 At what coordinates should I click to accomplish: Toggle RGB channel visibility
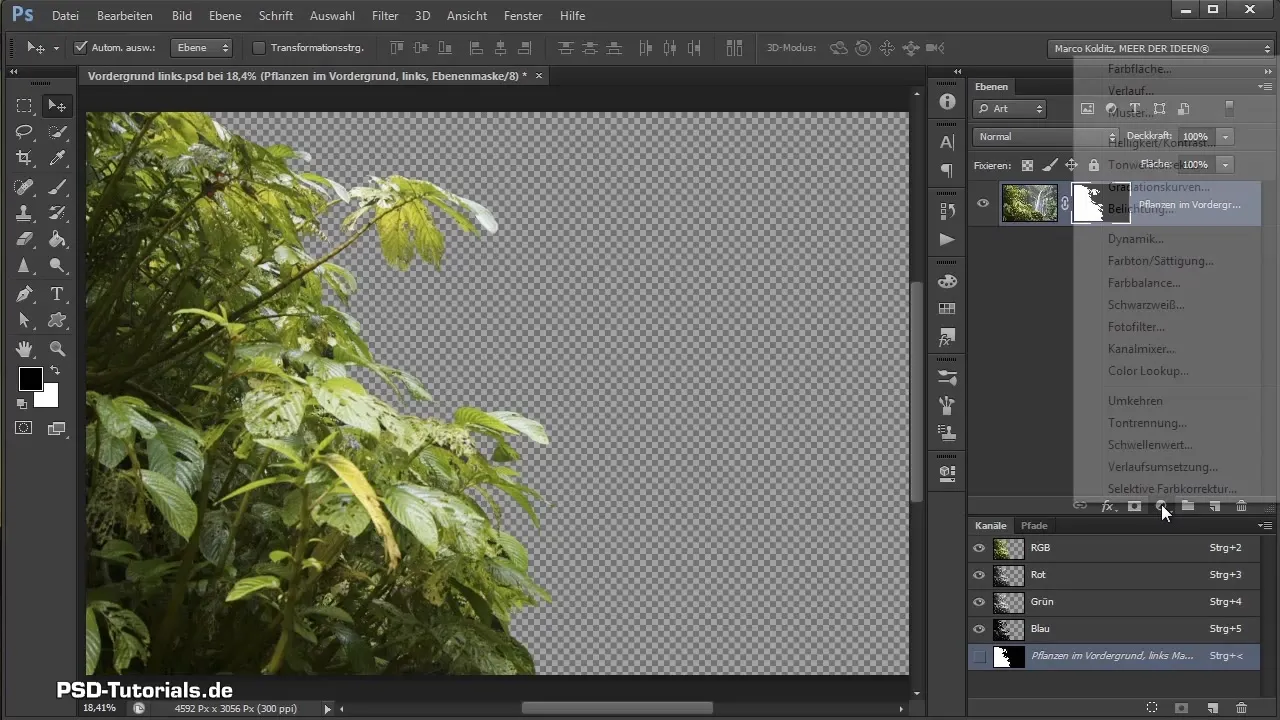pos(979,548)
